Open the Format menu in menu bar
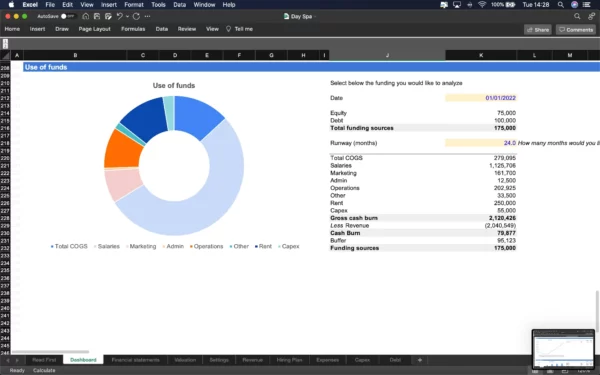Viewport: 600px width, 375px height. [x=134, y=5]
